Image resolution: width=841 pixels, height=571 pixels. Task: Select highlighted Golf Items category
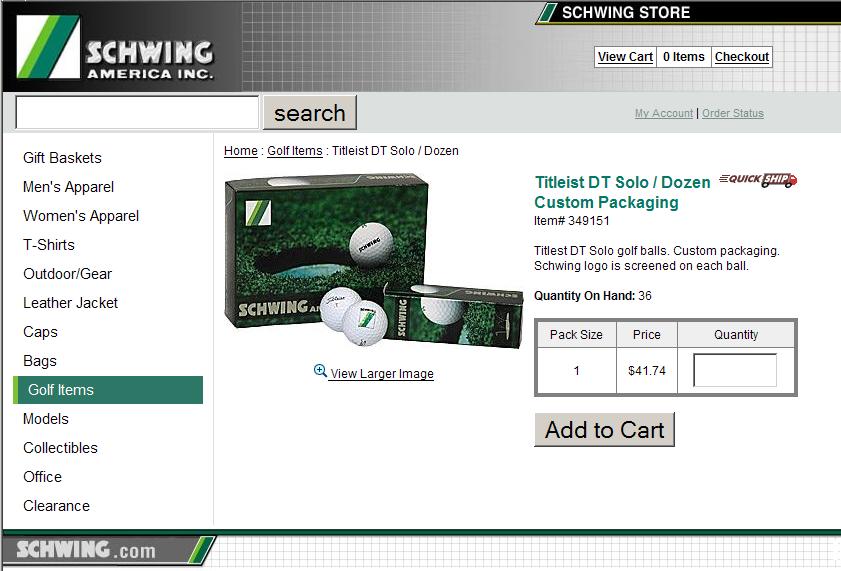[108, 390]
